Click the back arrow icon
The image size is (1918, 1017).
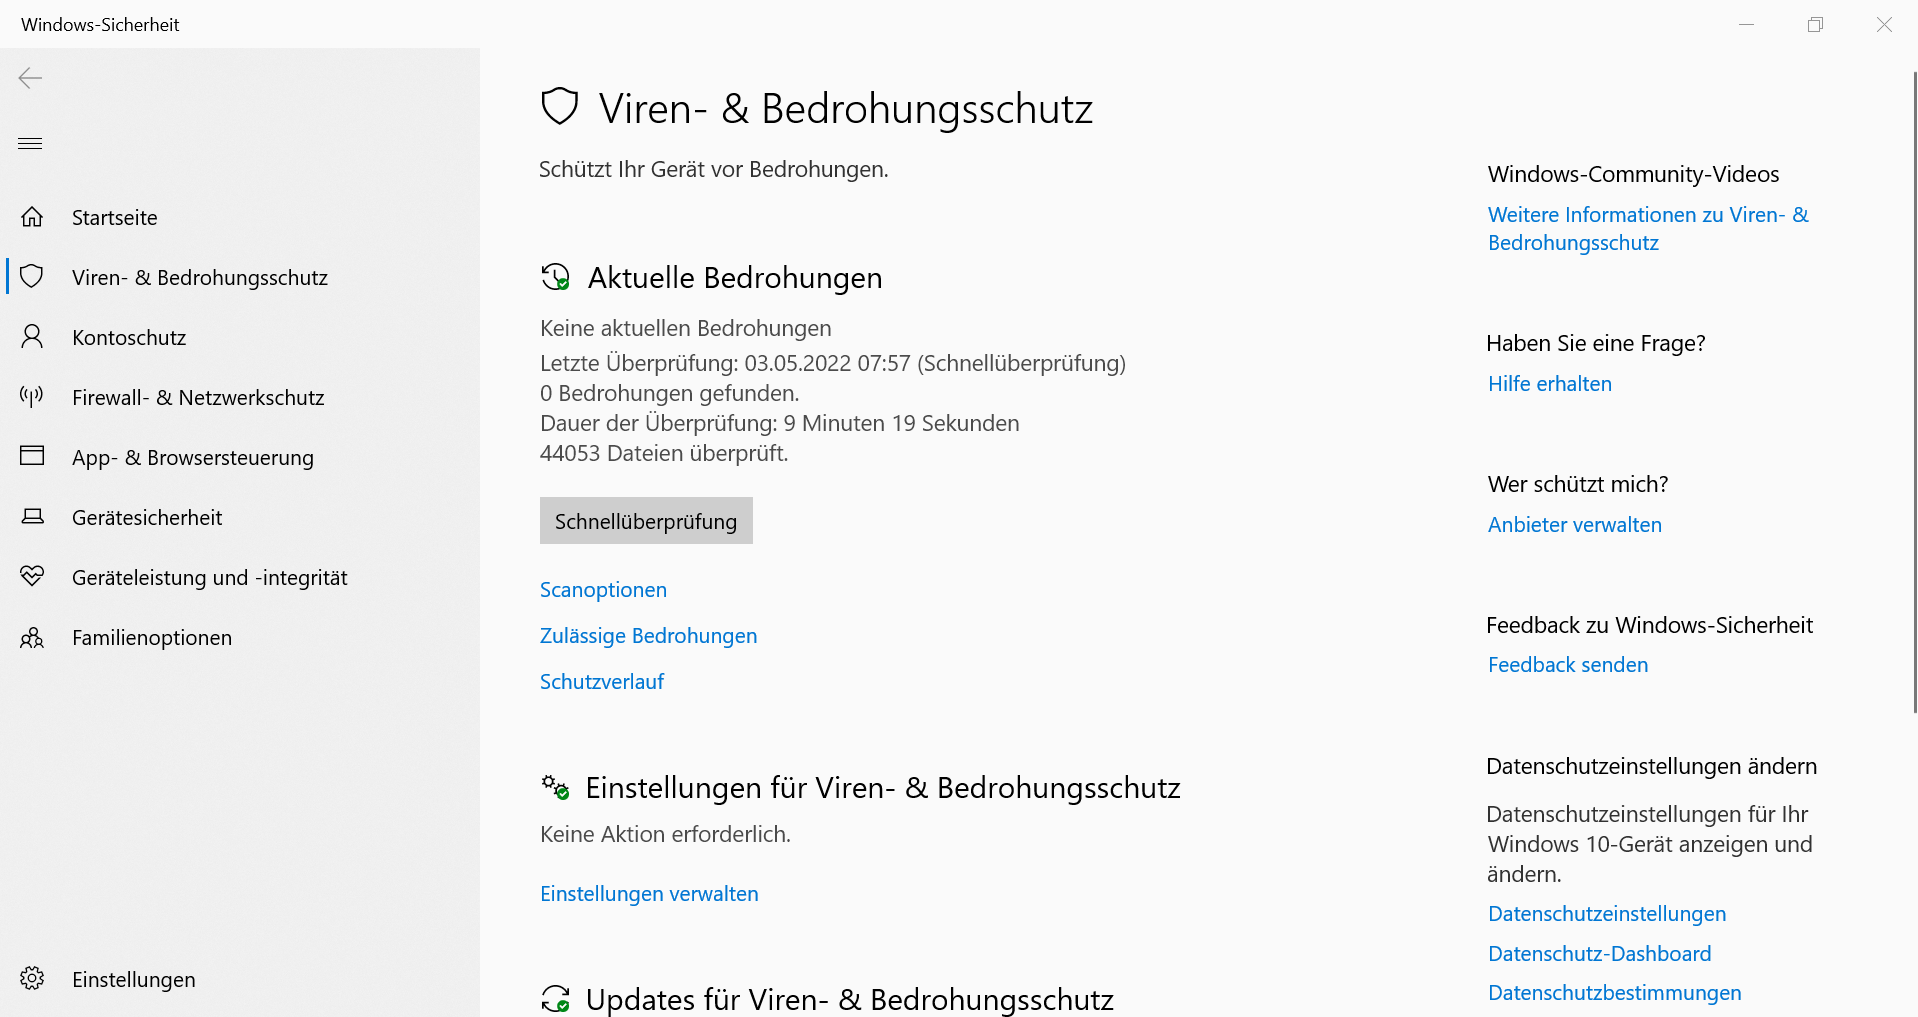[31, 78]
